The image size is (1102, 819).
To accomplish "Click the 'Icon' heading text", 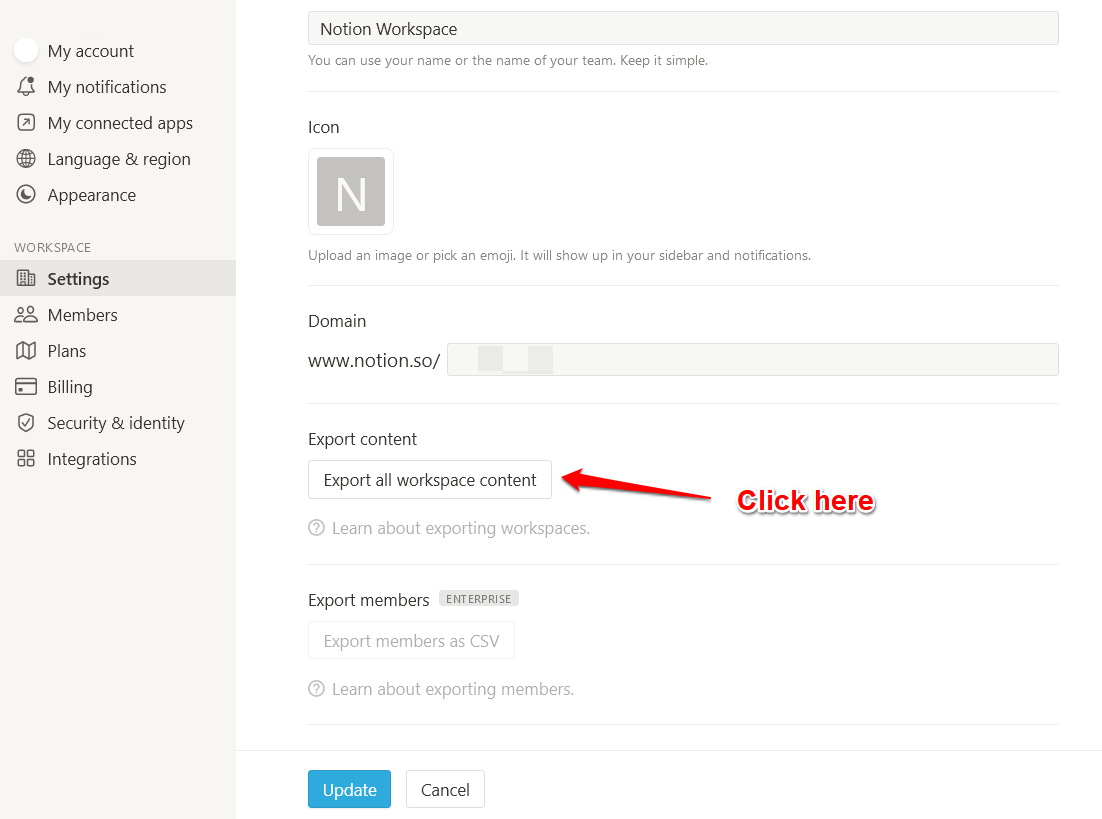I will (323, 127).
